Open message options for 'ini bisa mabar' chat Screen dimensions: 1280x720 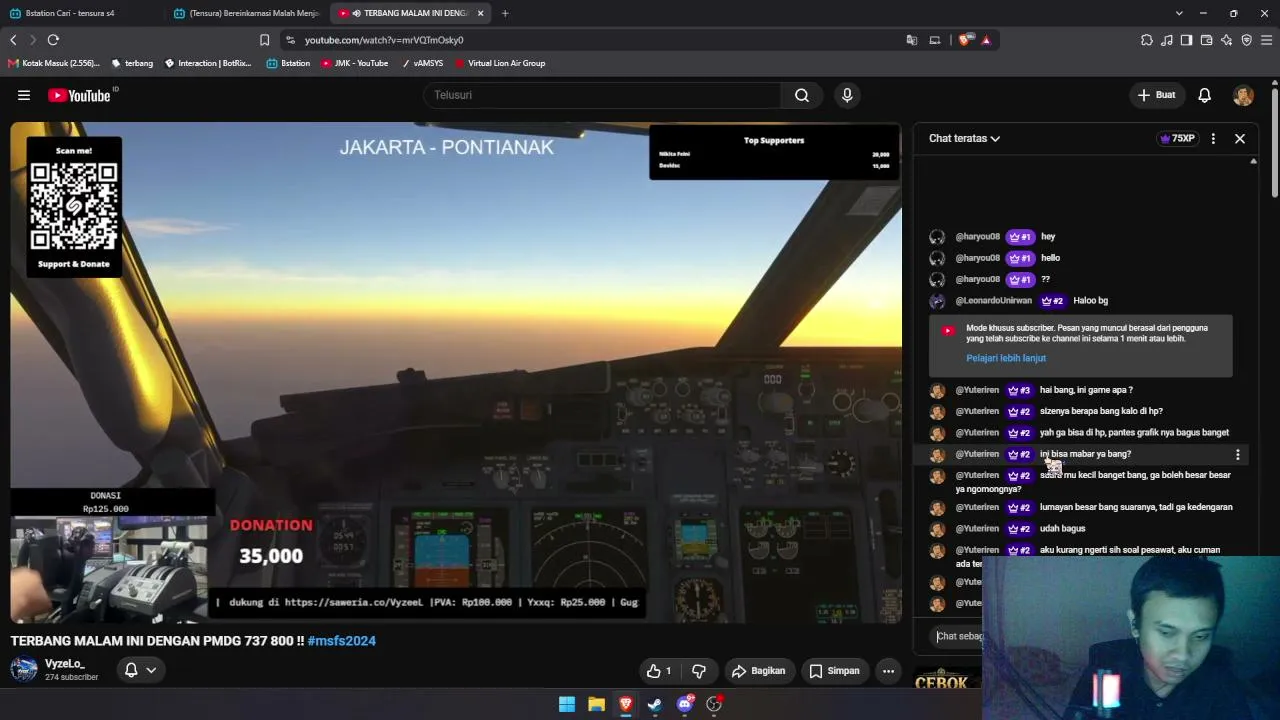pos(1238,455)
